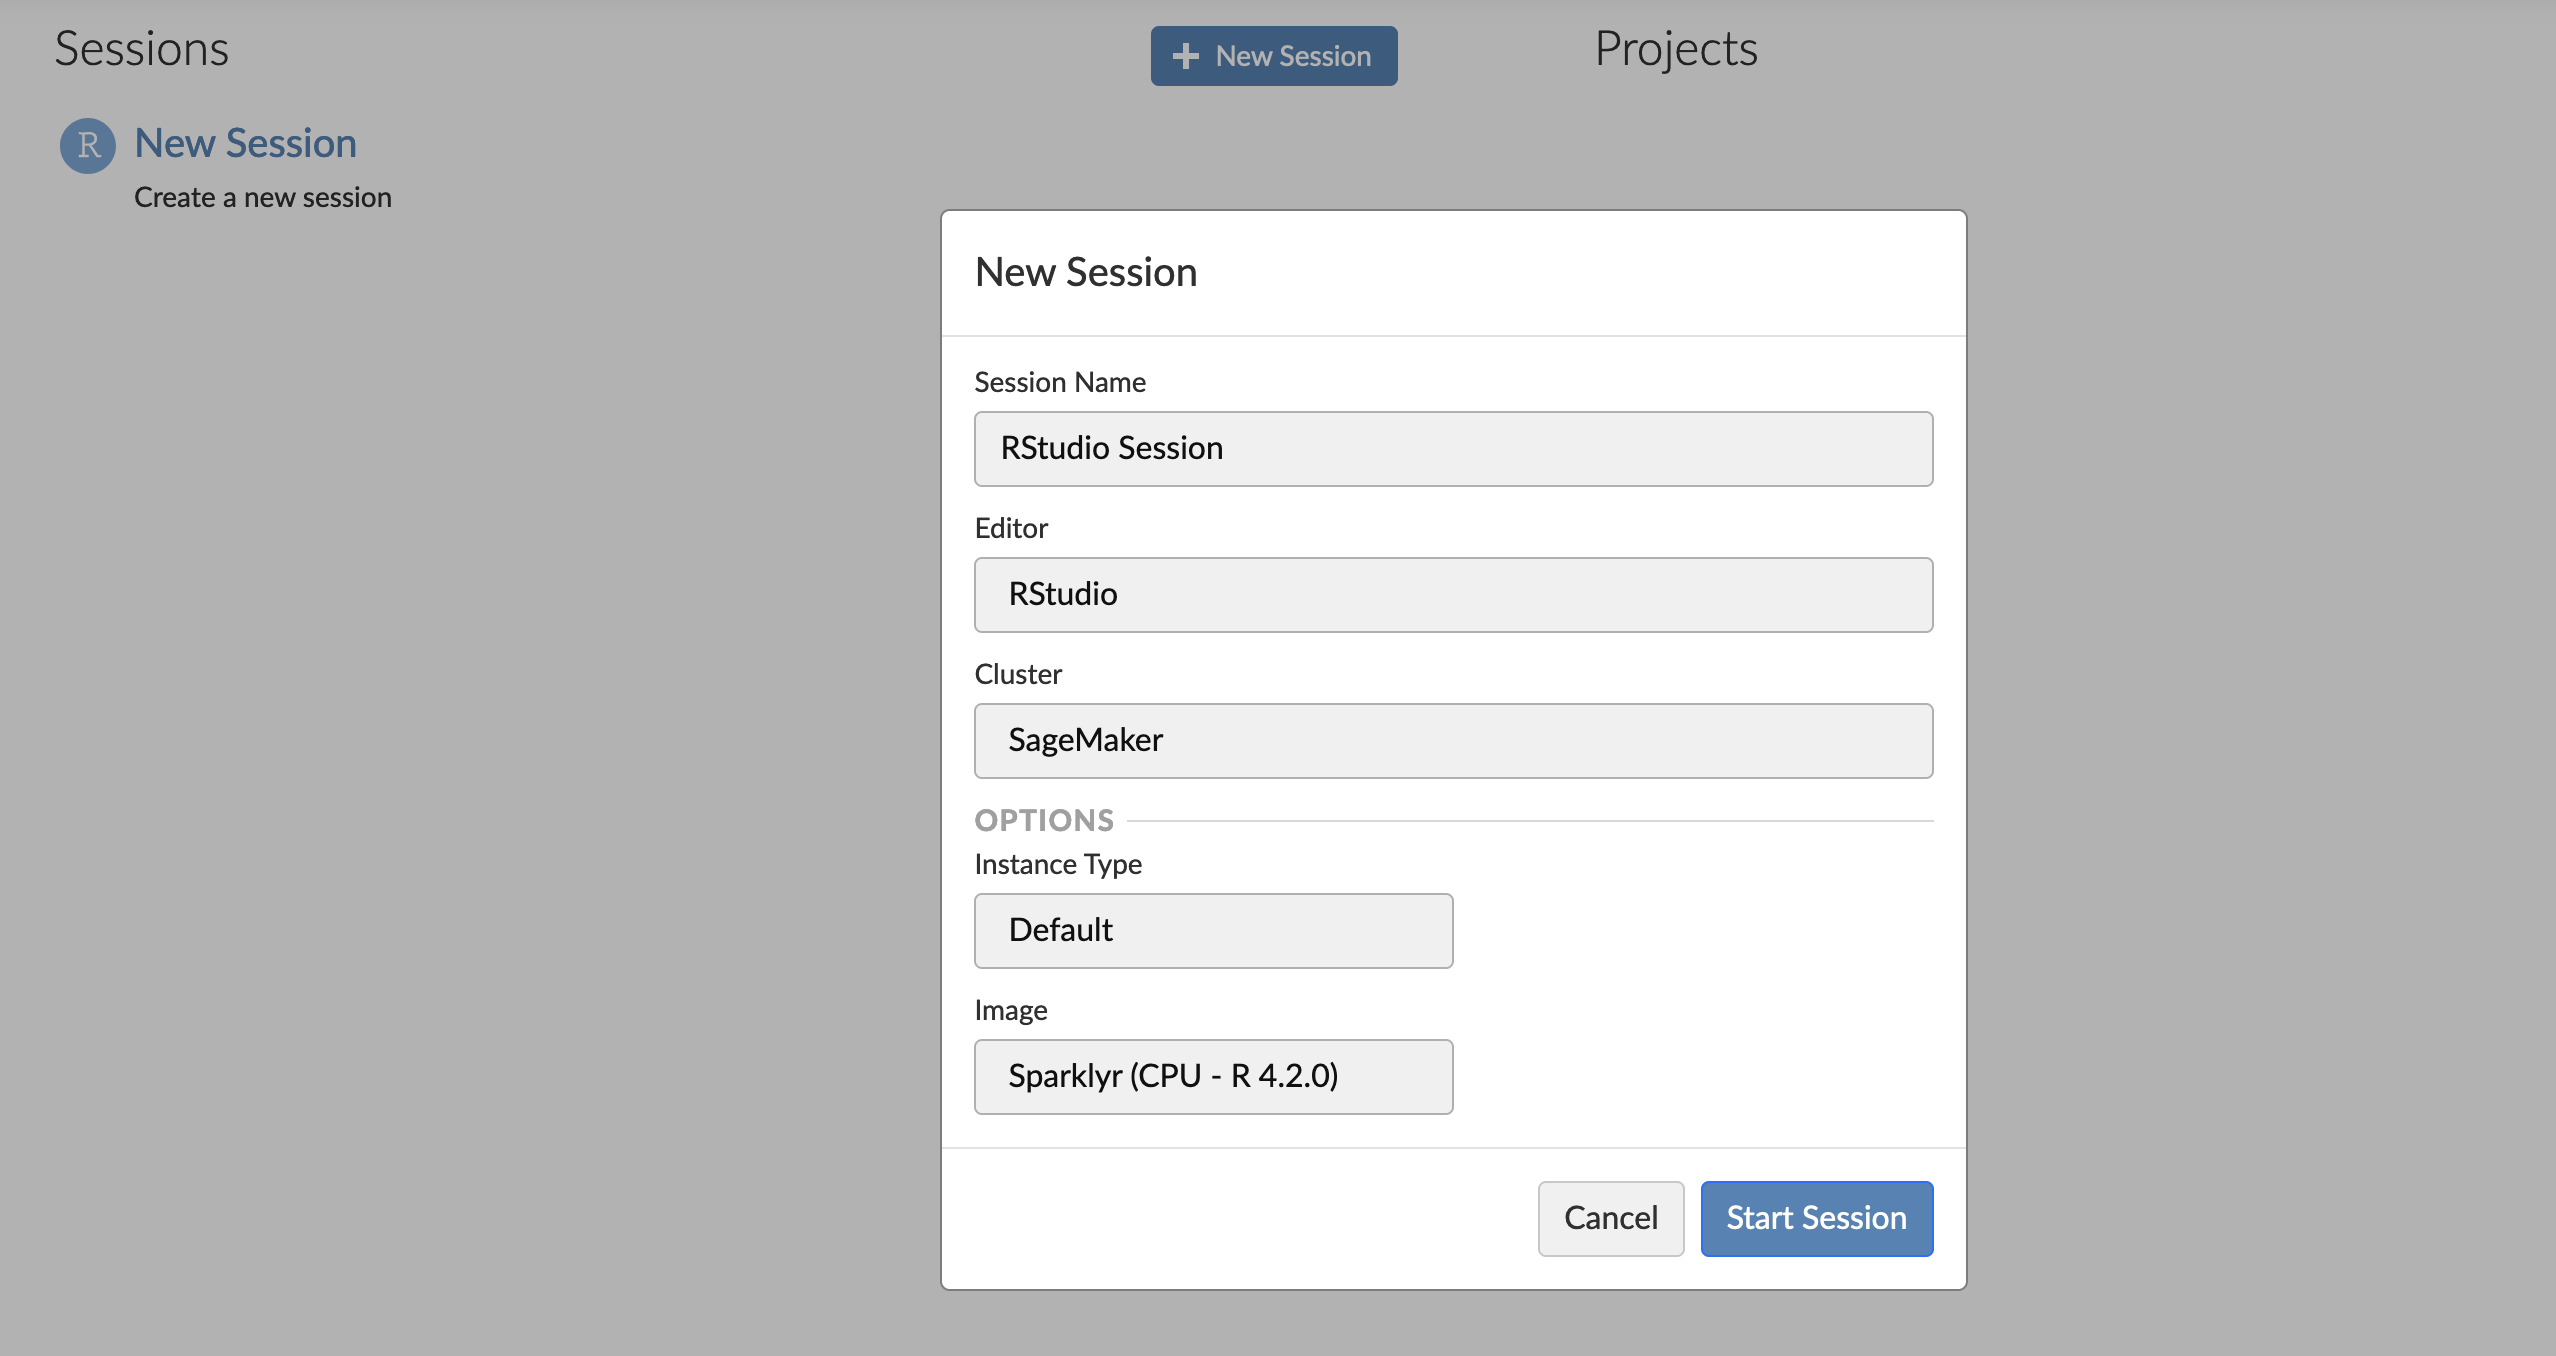The height and width of the screenshot is (1356, 2556).
Task: Open the Editor dropdown showing RStudio
Action: click(1453, 595)
